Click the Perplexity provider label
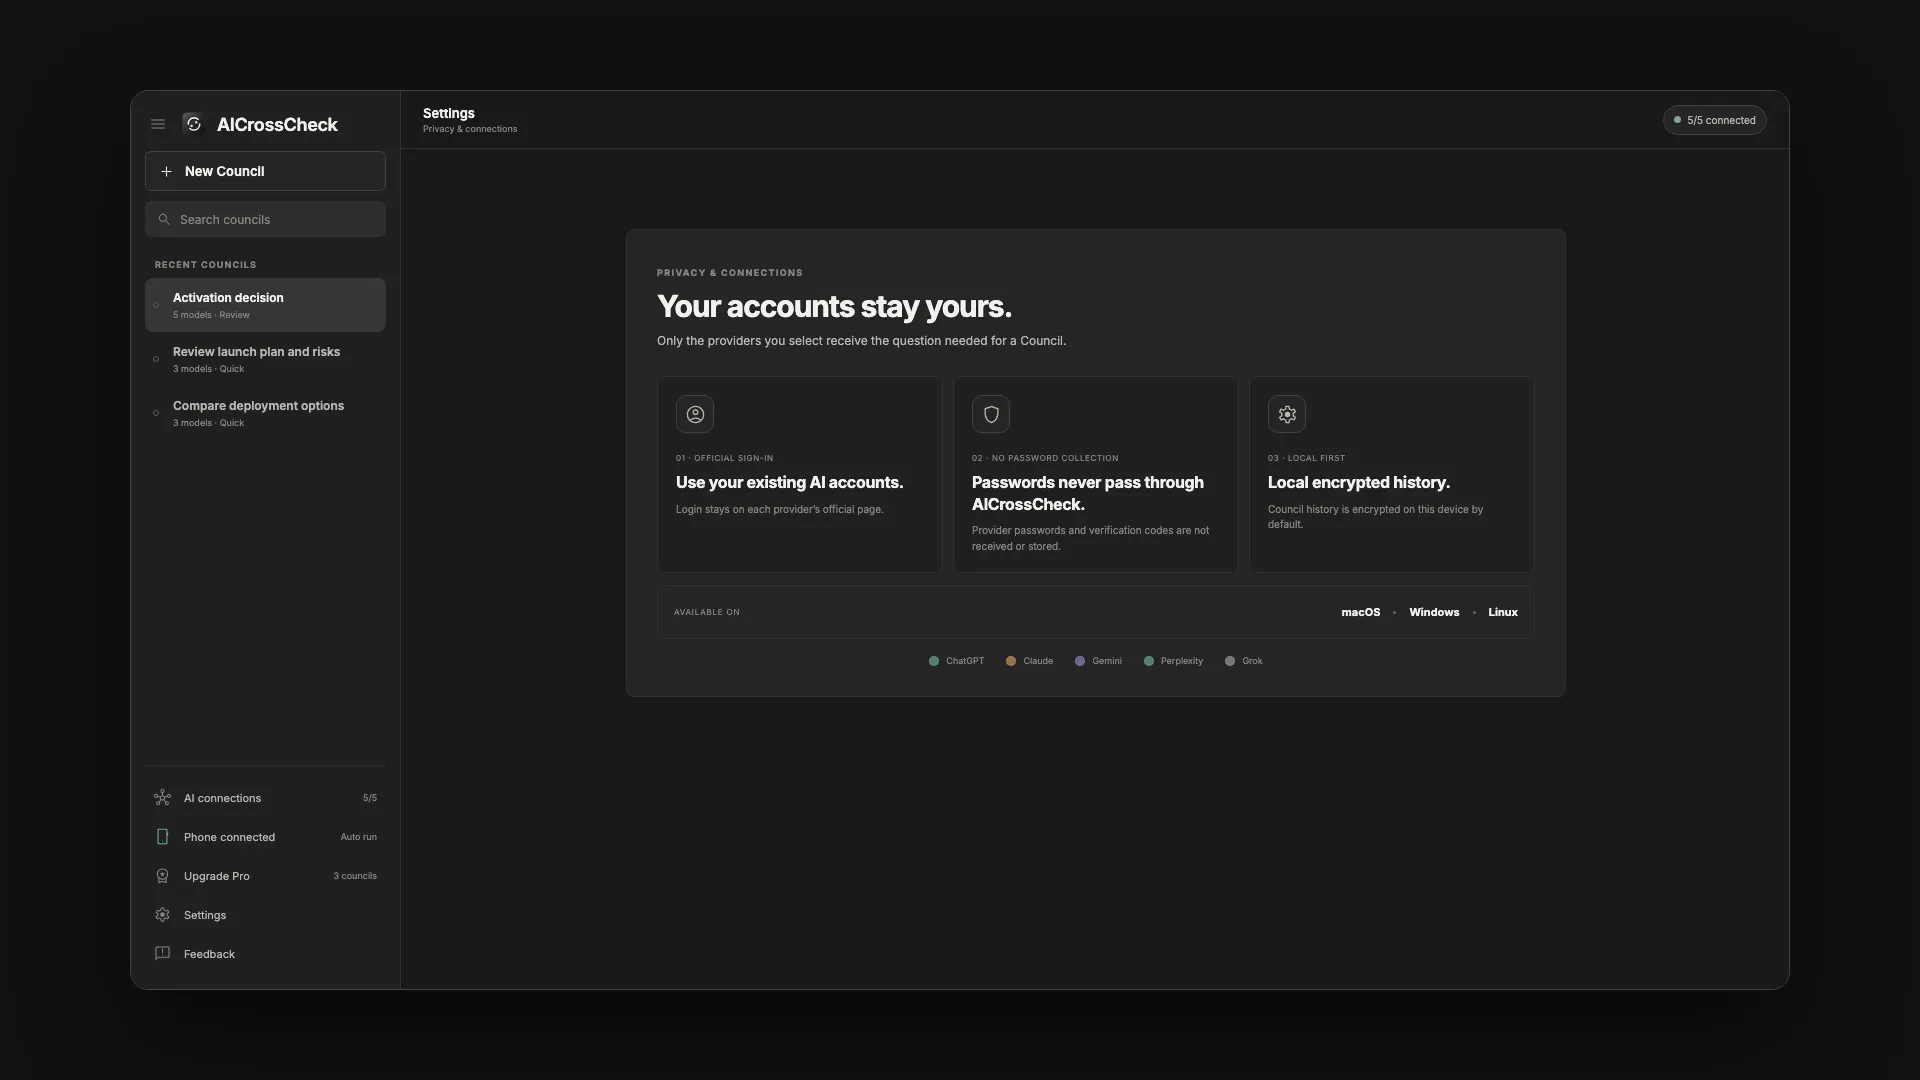Viewport: 1920px width, 1080px height. pos(1182,661)
